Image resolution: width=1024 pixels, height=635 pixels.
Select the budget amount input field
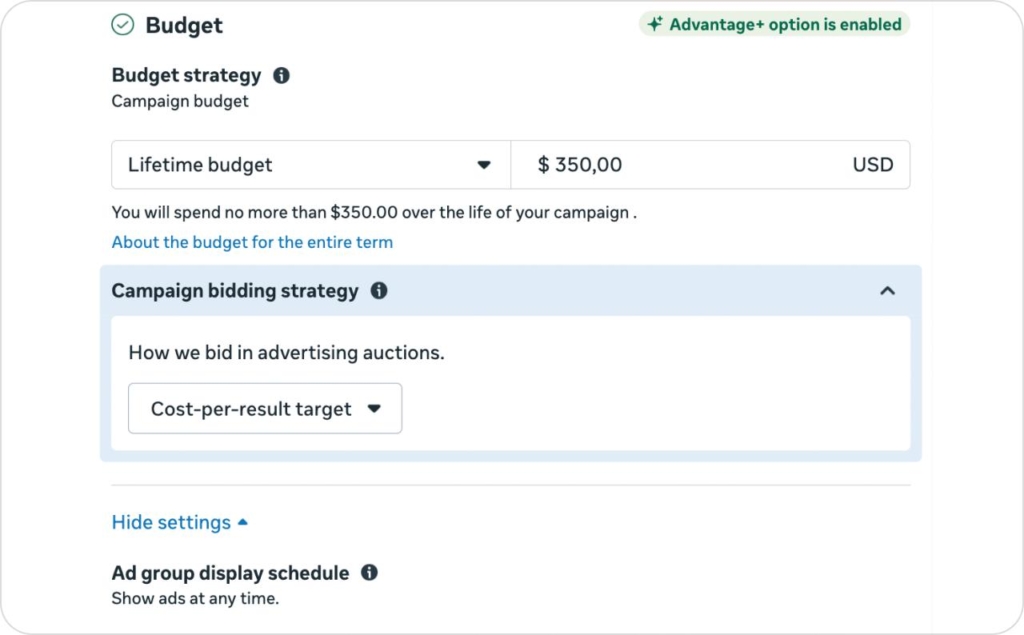pos(650,164)
